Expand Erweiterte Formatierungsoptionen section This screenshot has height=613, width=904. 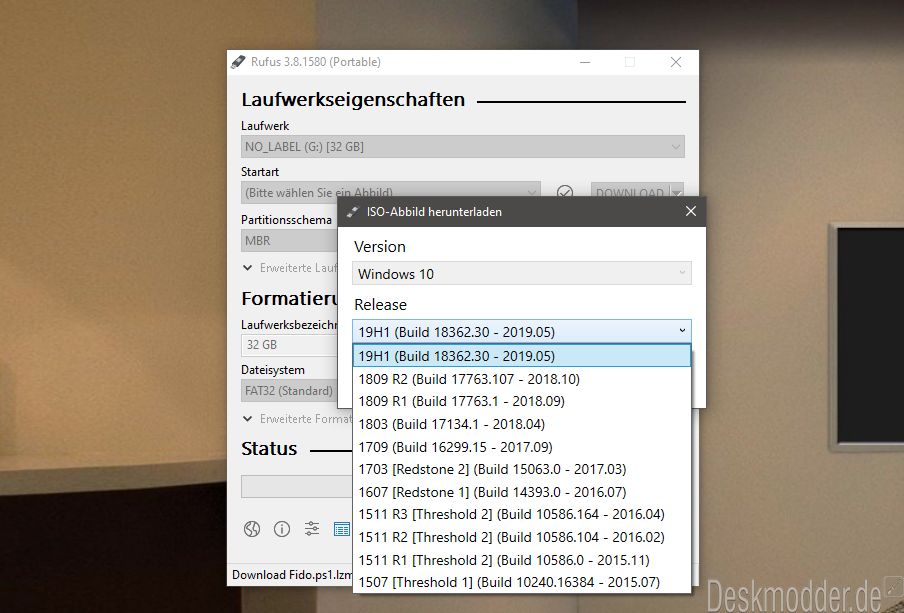(x=297, y=419)
